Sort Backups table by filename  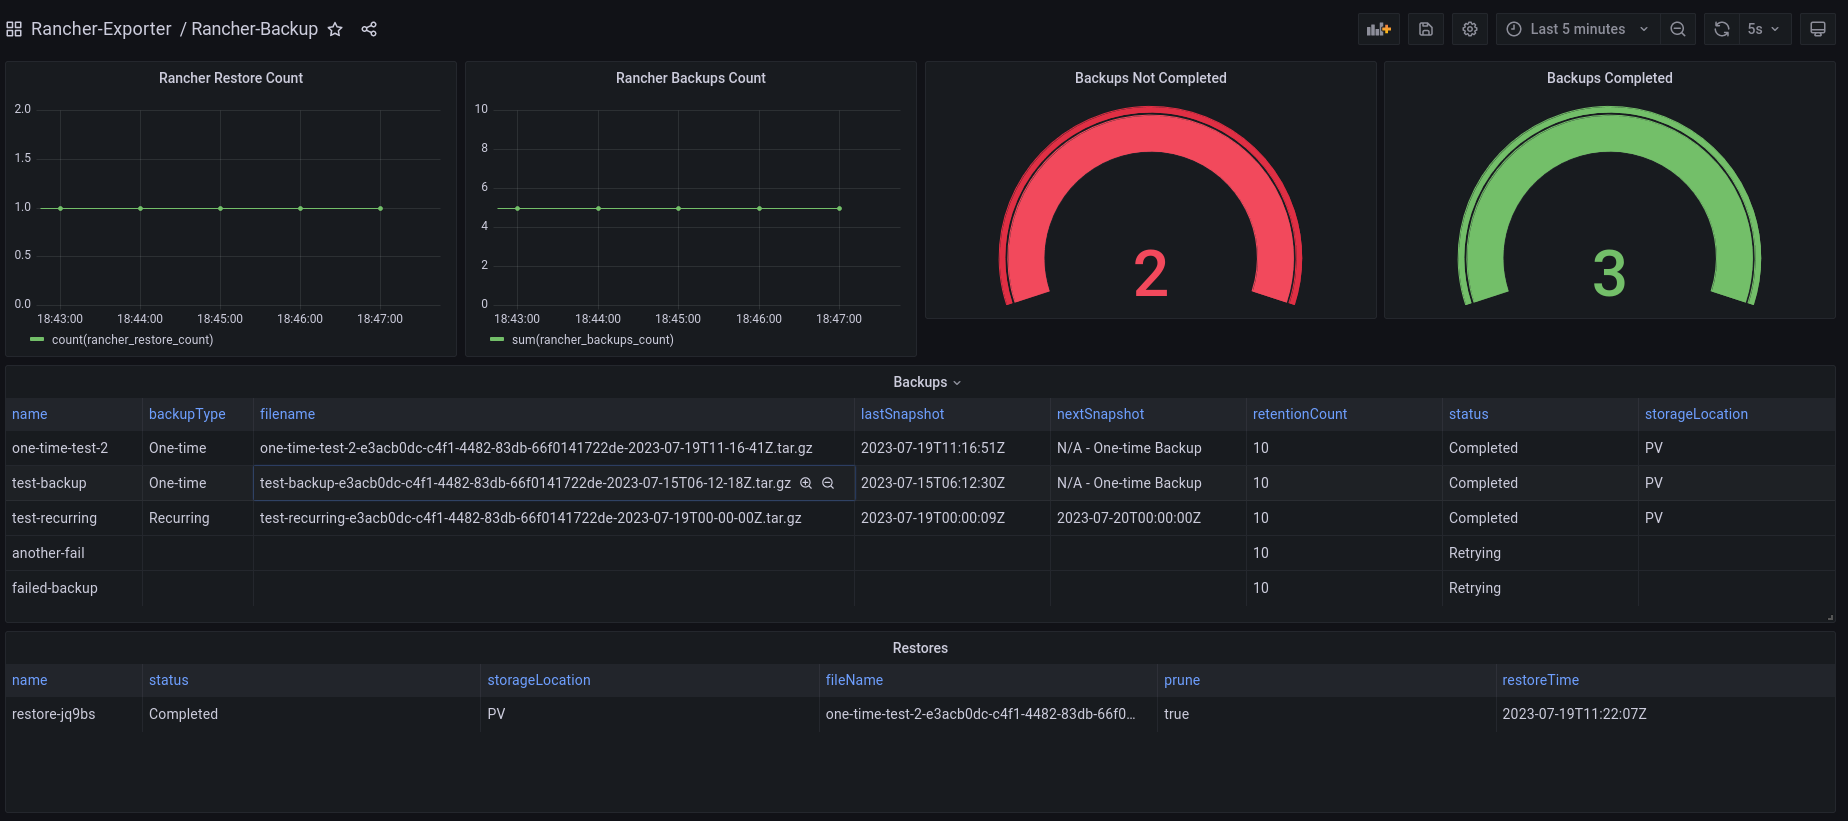coord(288,414)
